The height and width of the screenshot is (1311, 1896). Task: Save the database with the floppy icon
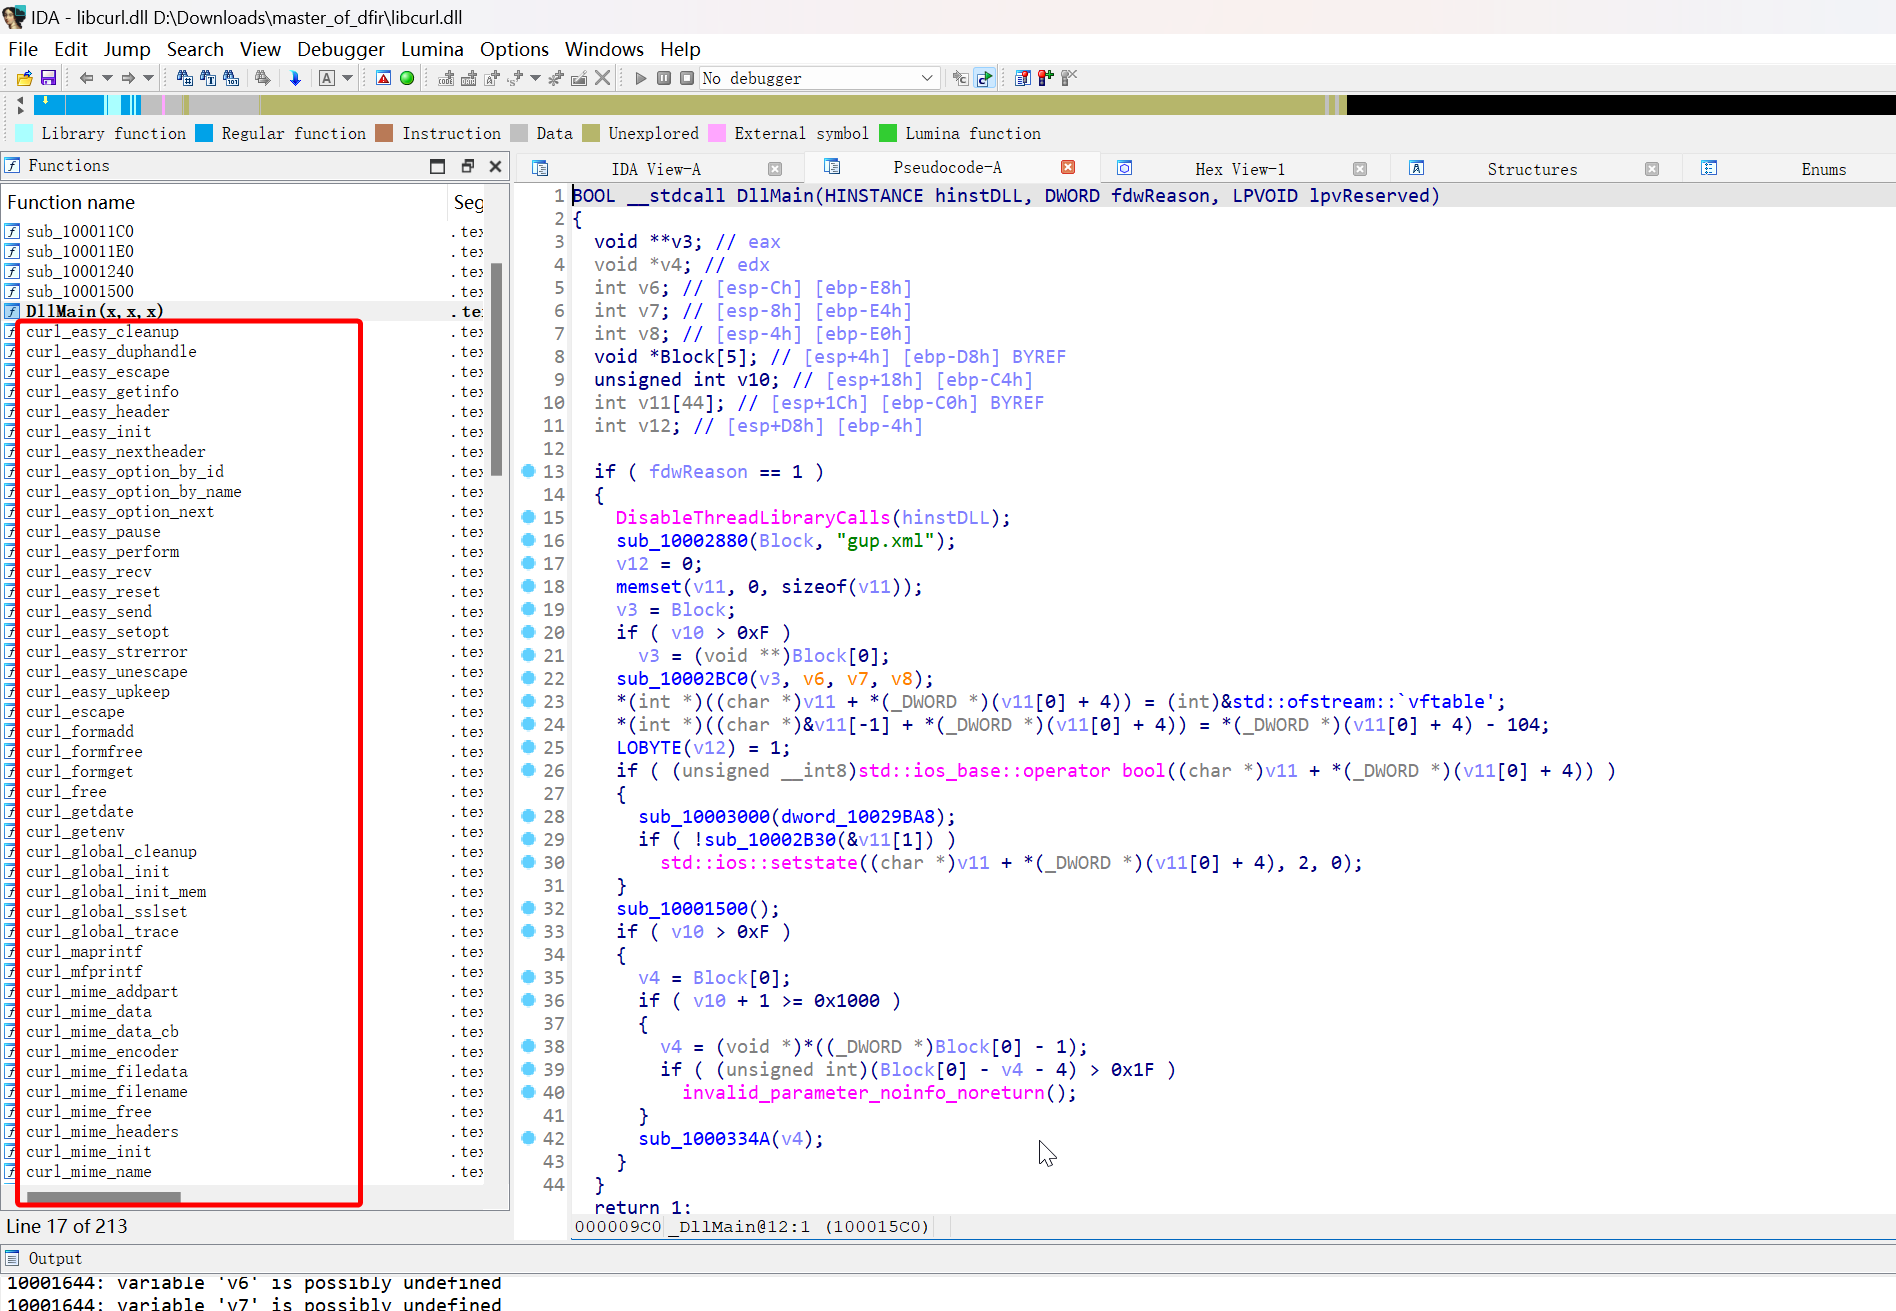pyautogui.click(x=48, y=78)
